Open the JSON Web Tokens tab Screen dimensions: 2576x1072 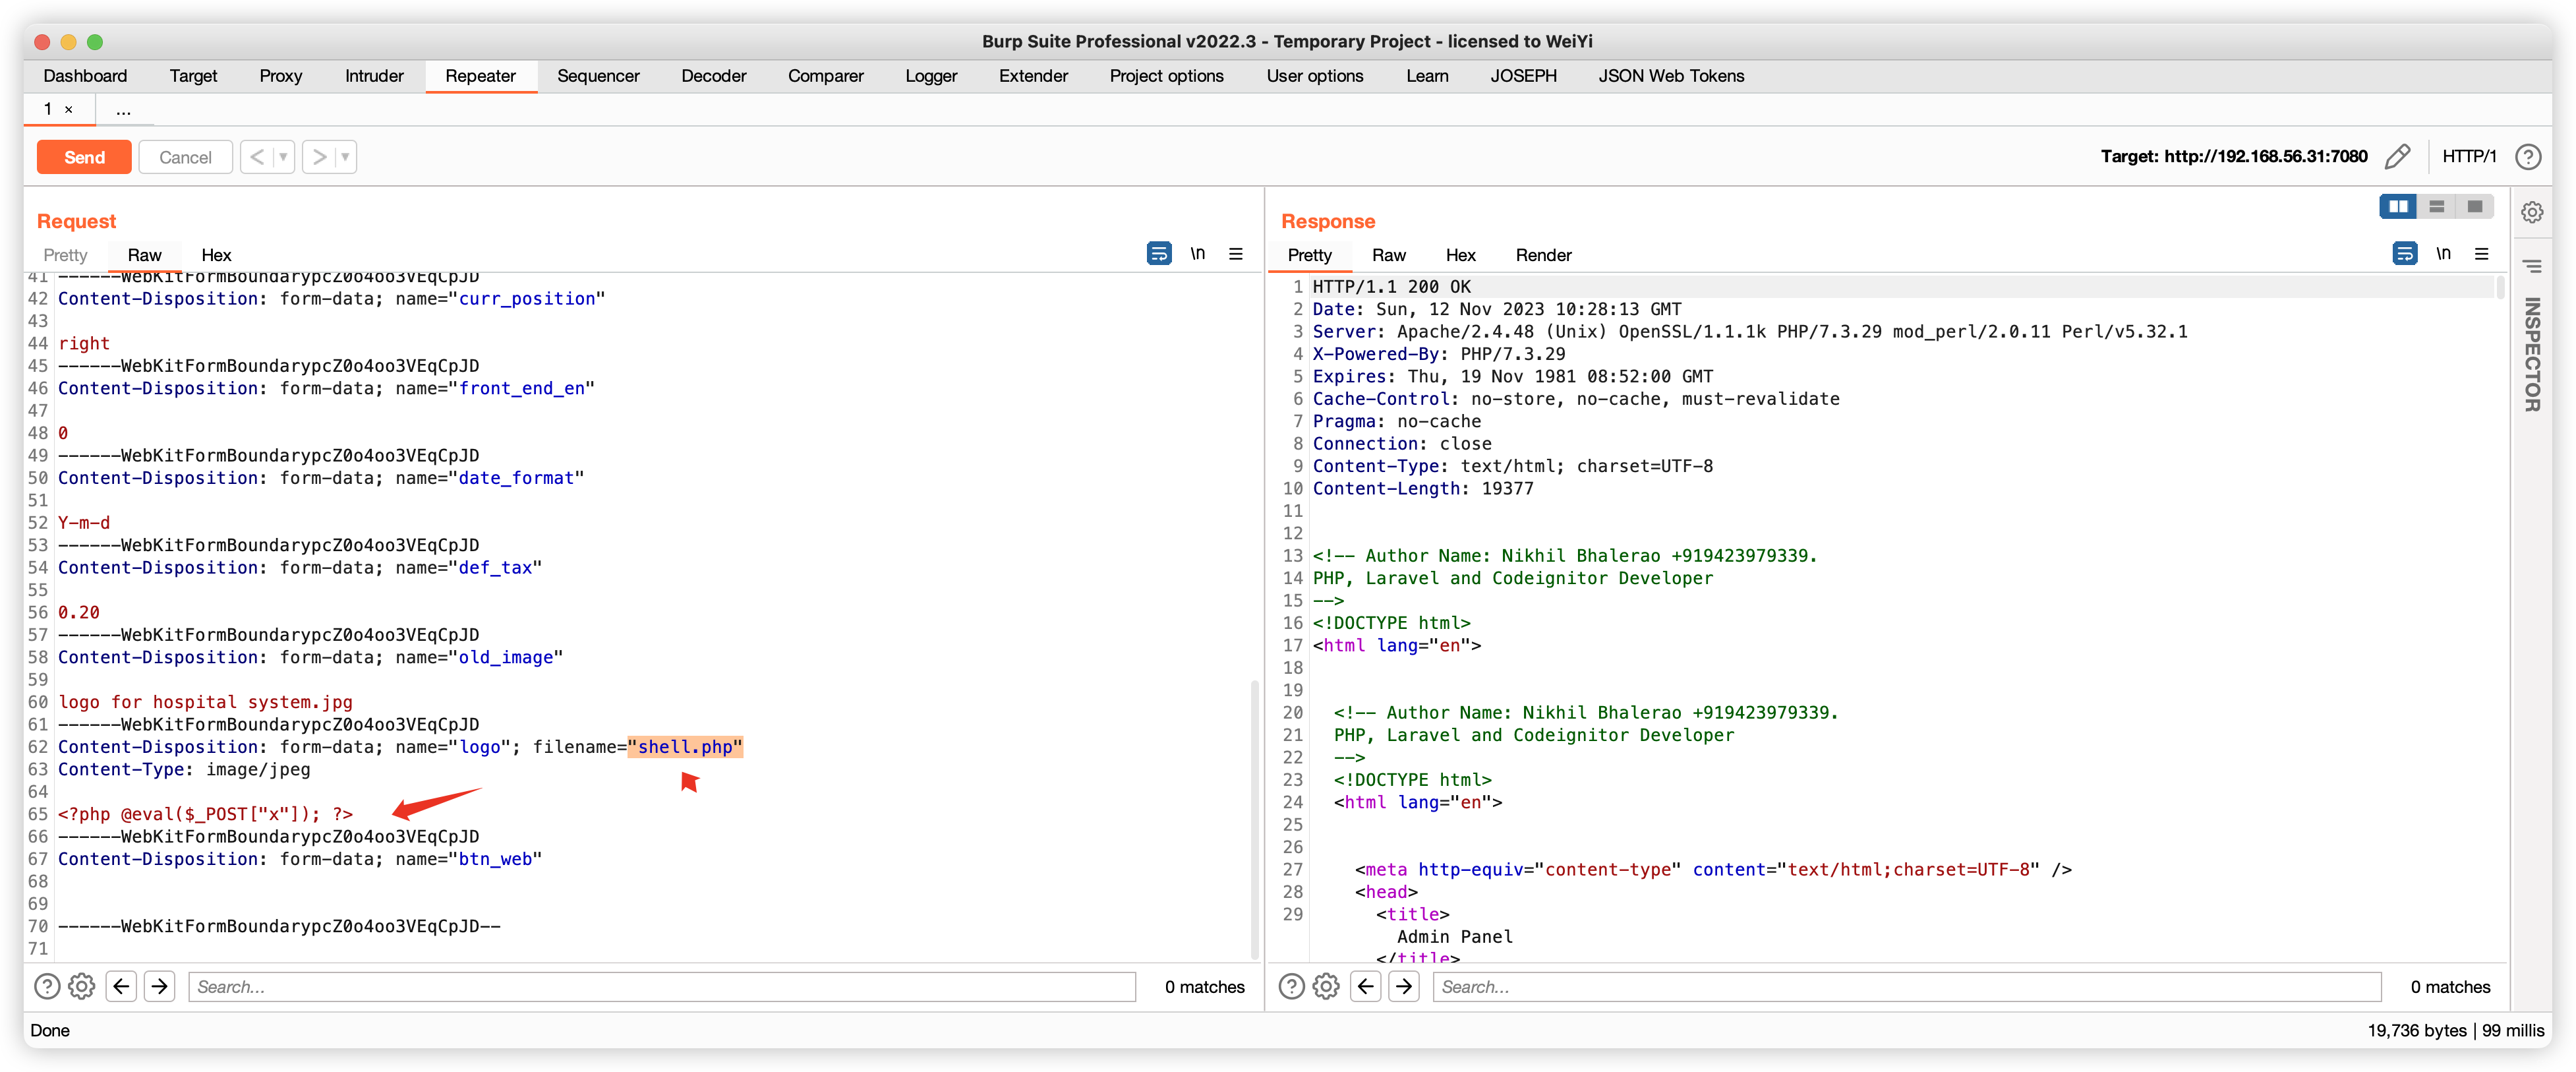(x=1671, y=76)
